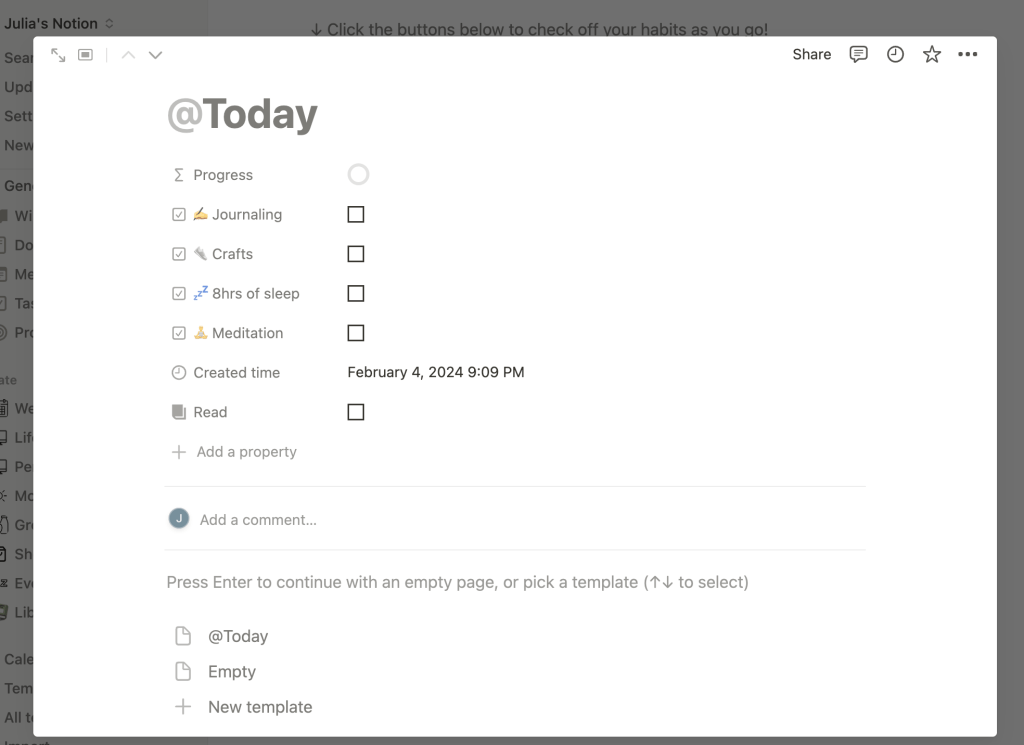Go to next page with down chevron
Image resolution: width=1024 pixels, height=745 pixels.
coord(155,55)
